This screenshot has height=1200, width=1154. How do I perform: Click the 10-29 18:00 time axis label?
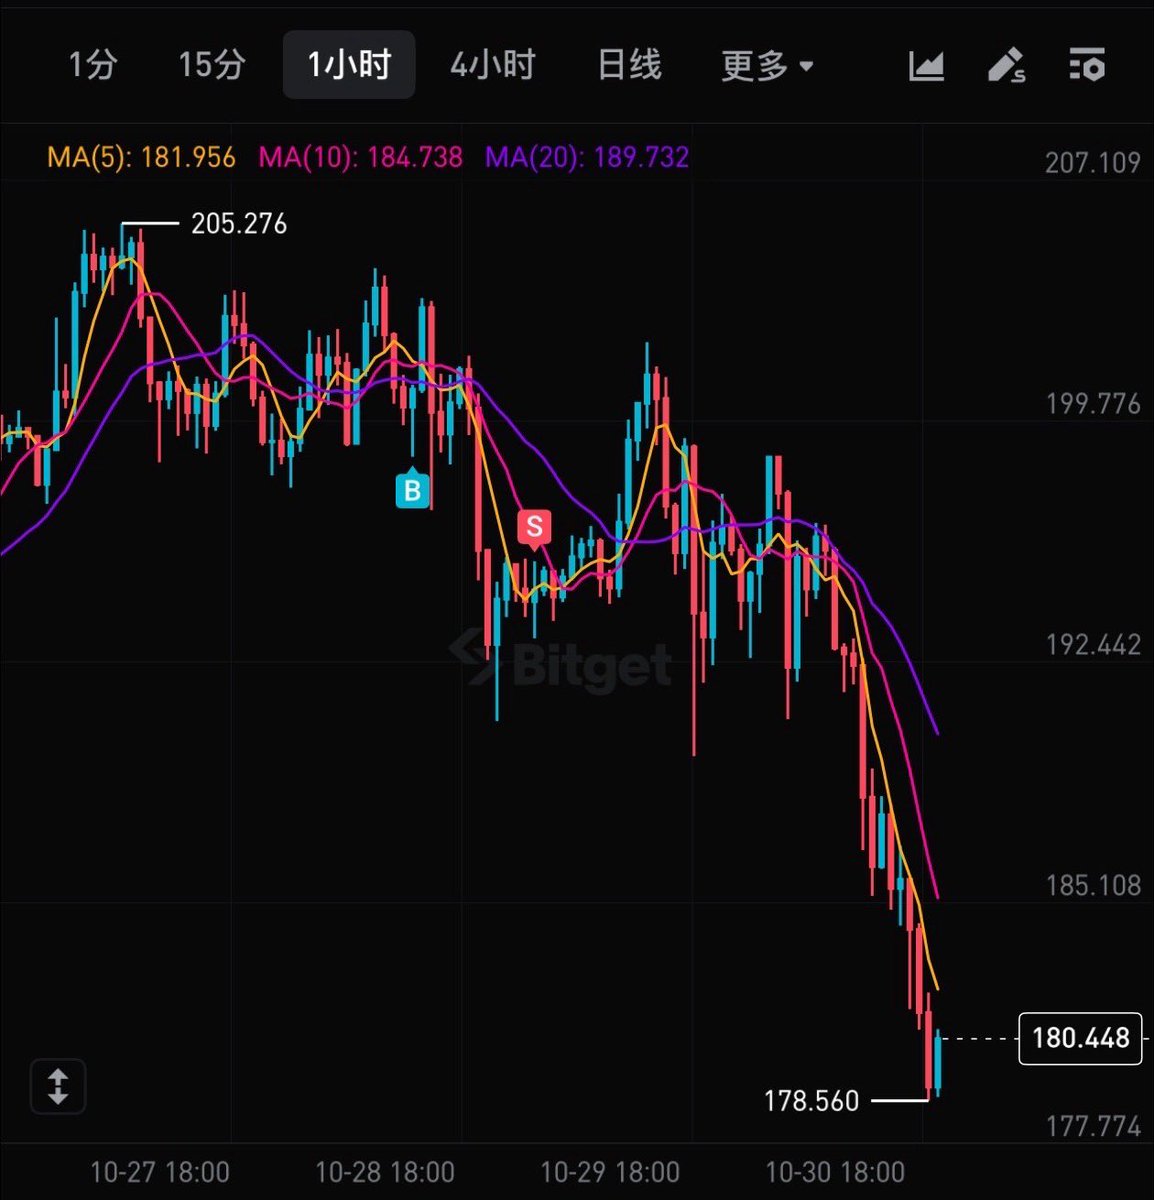click(x=610, y=1172)
